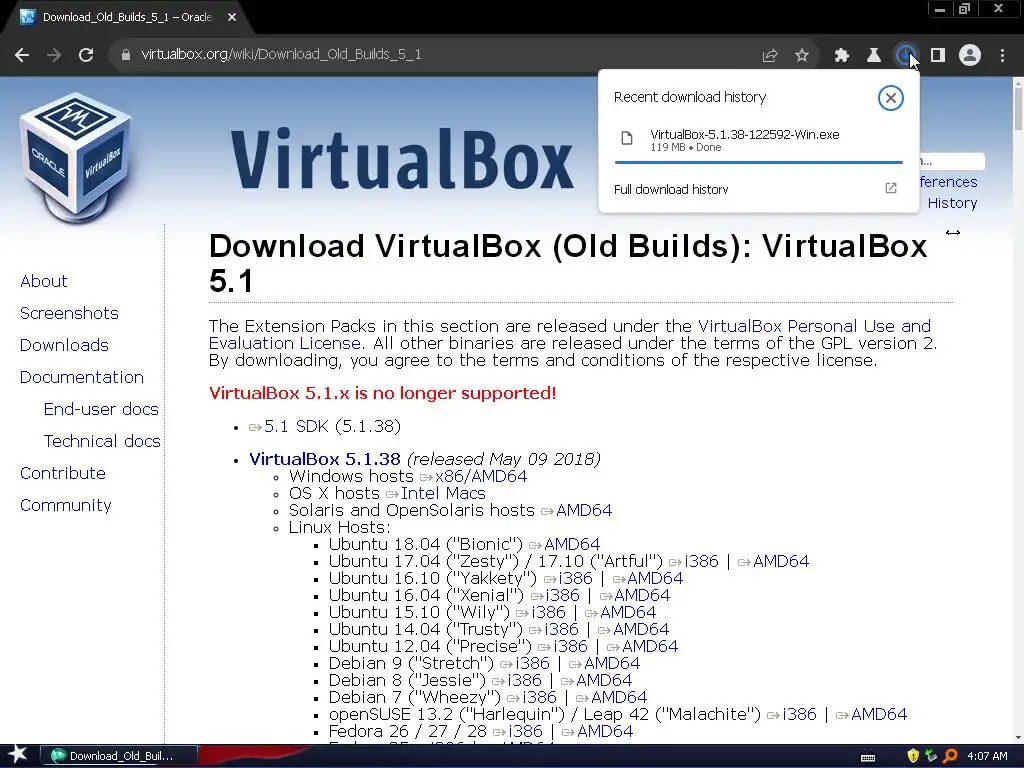Download Ubuntu 16.04 Xenial AMD64

[x=642, y=595]
